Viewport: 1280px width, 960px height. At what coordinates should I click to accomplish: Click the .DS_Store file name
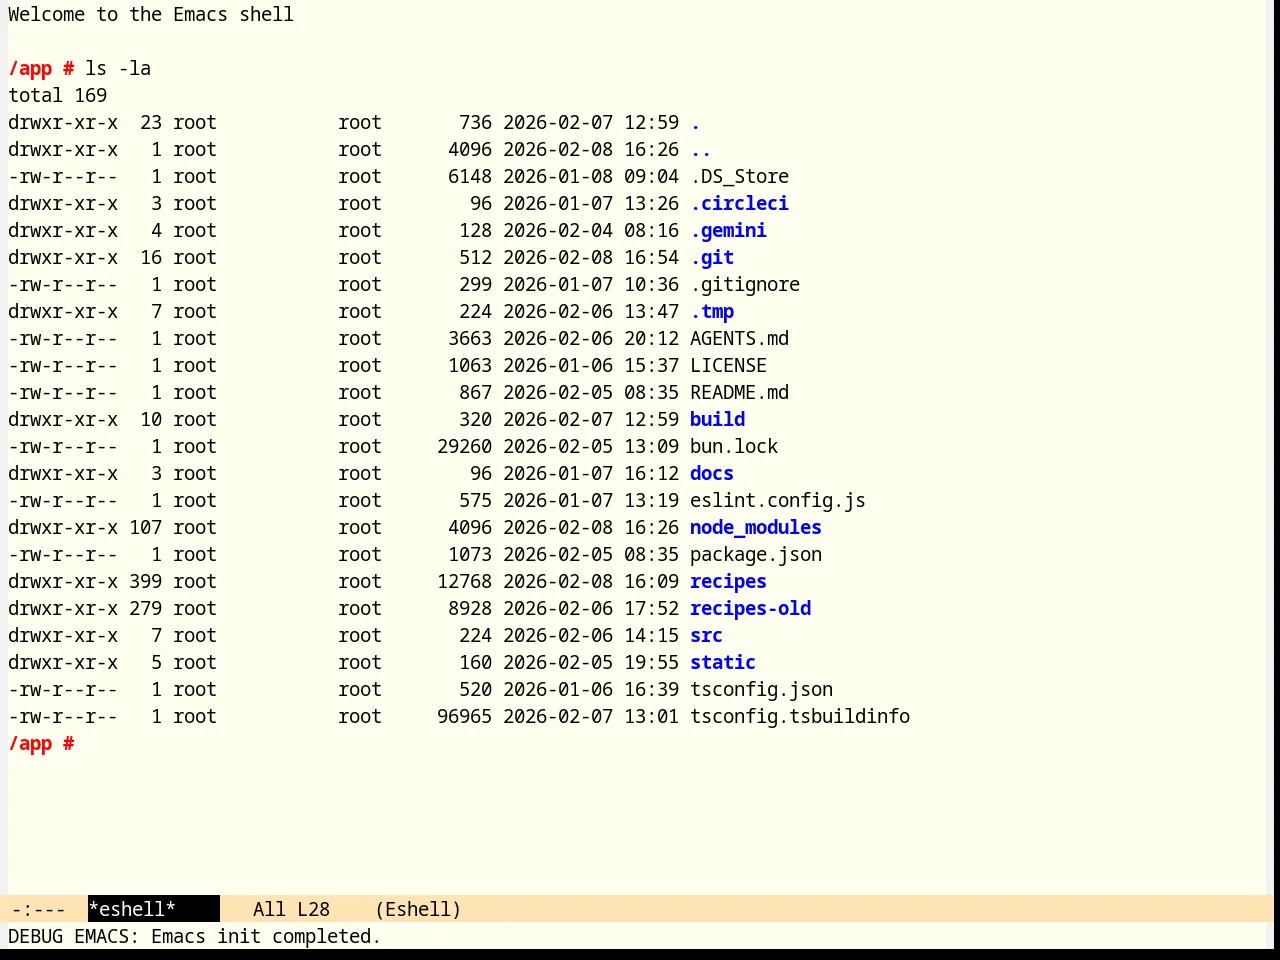[x=739, y=177]
